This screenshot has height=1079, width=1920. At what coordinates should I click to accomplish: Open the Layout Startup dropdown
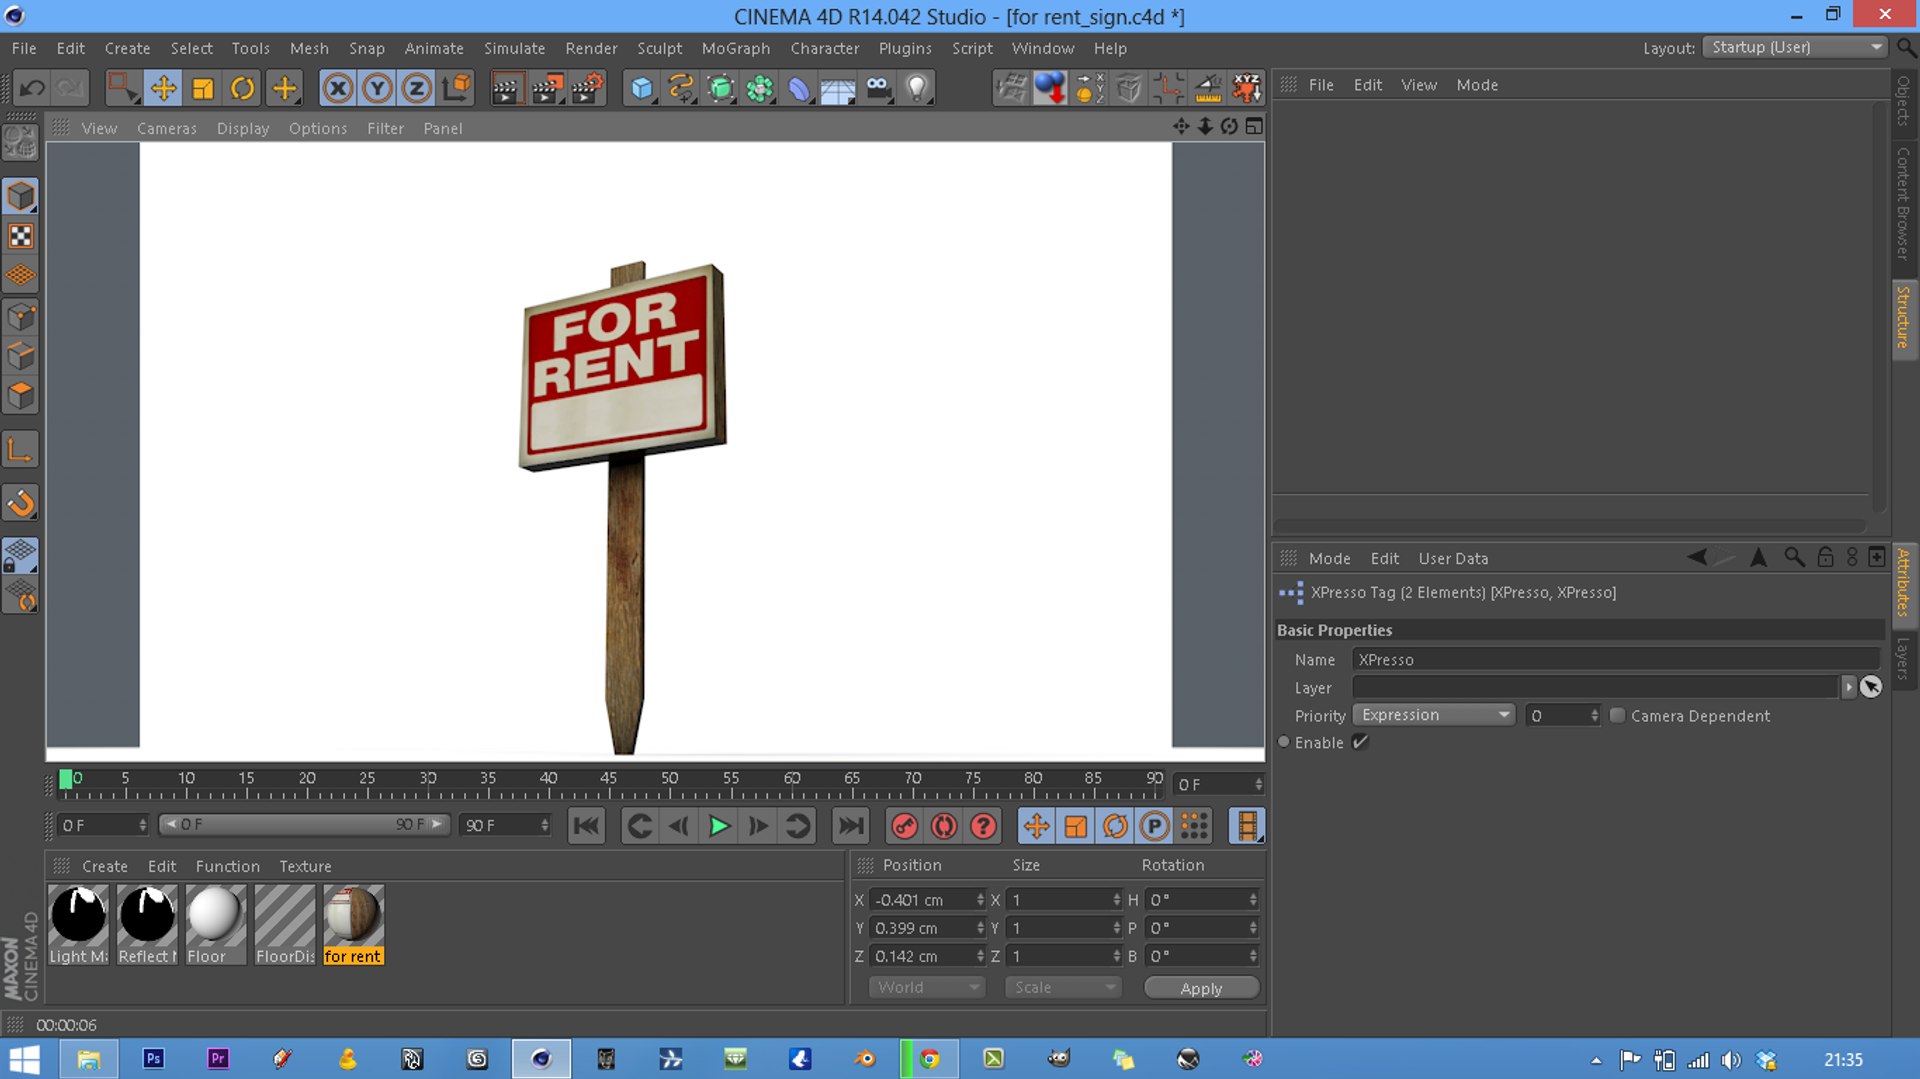coord(1794,47)
